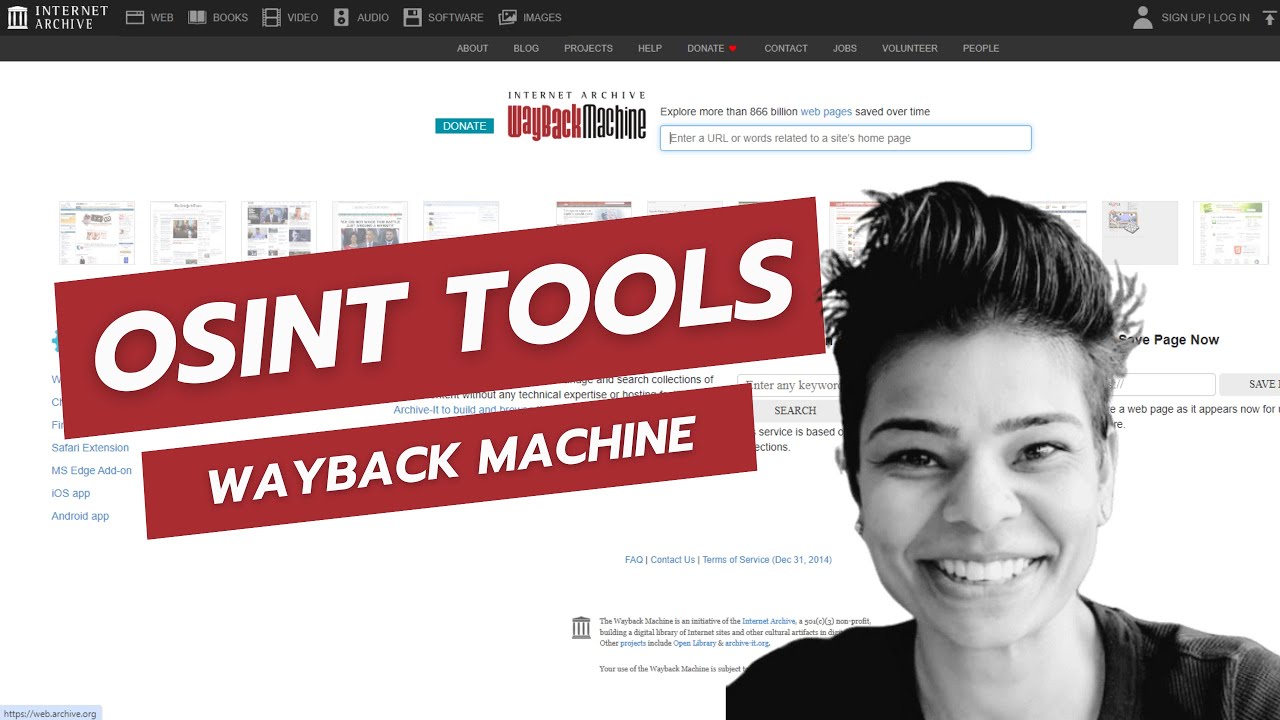
Task: Open the iOS app link
Action: point(70,493)
